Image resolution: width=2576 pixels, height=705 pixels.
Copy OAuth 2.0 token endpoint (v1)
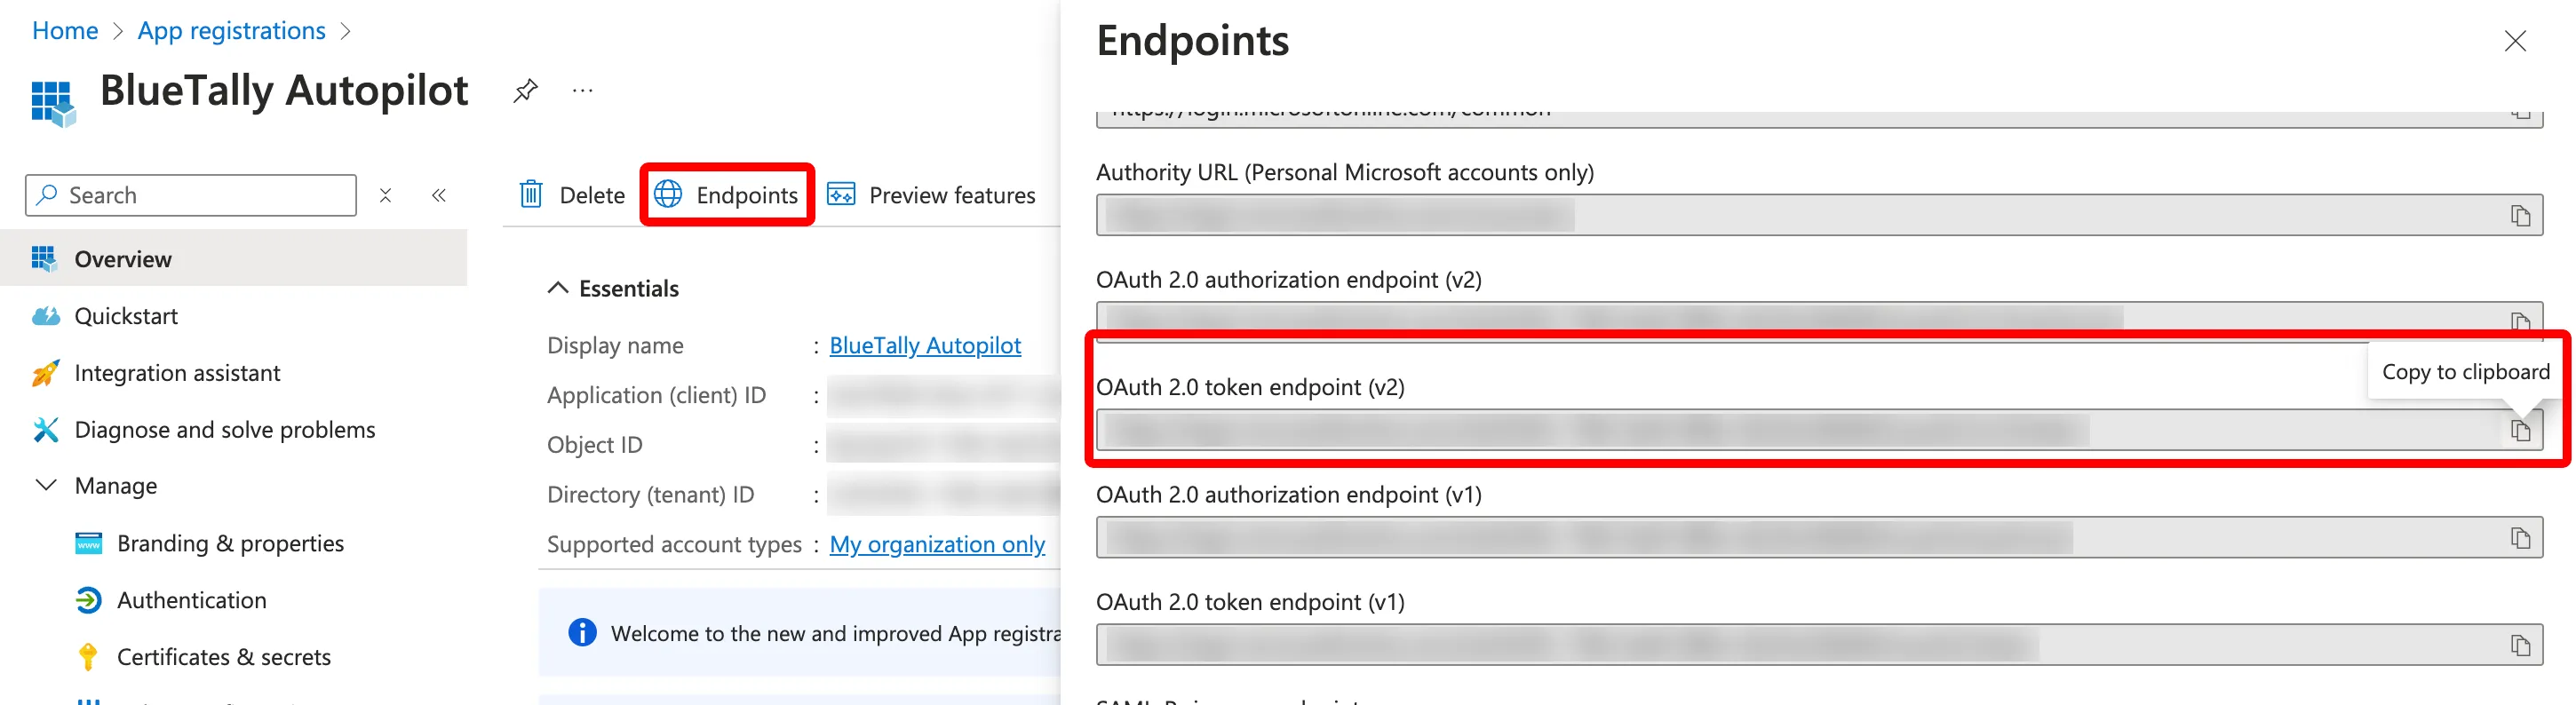point(2520,646)
